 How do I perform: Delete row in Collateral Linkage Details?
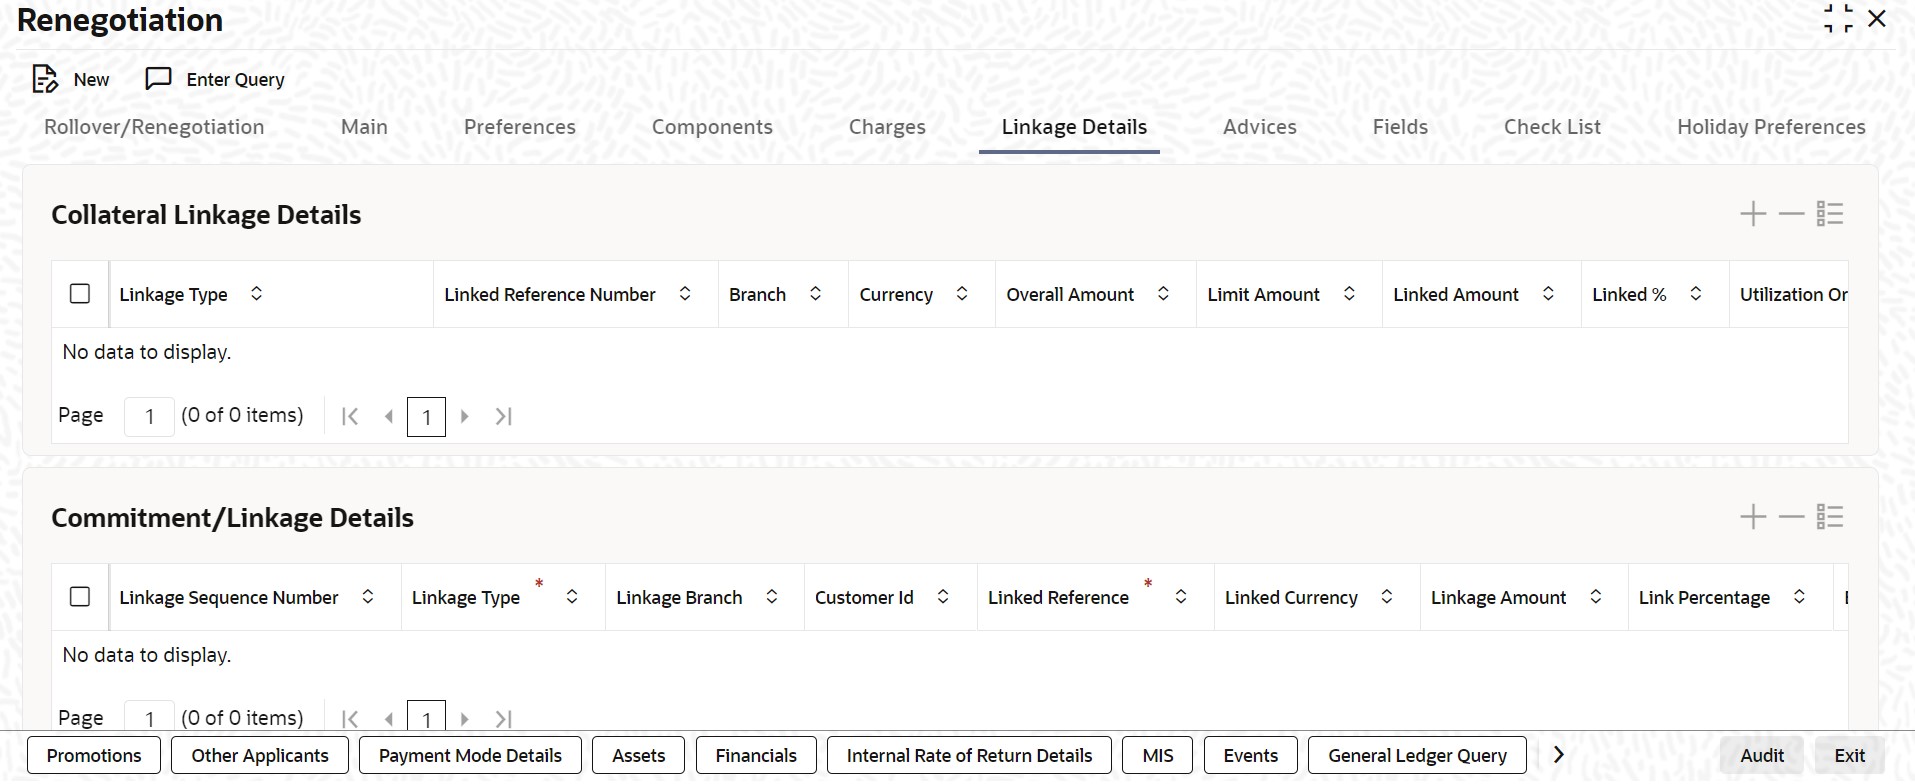1791,214
